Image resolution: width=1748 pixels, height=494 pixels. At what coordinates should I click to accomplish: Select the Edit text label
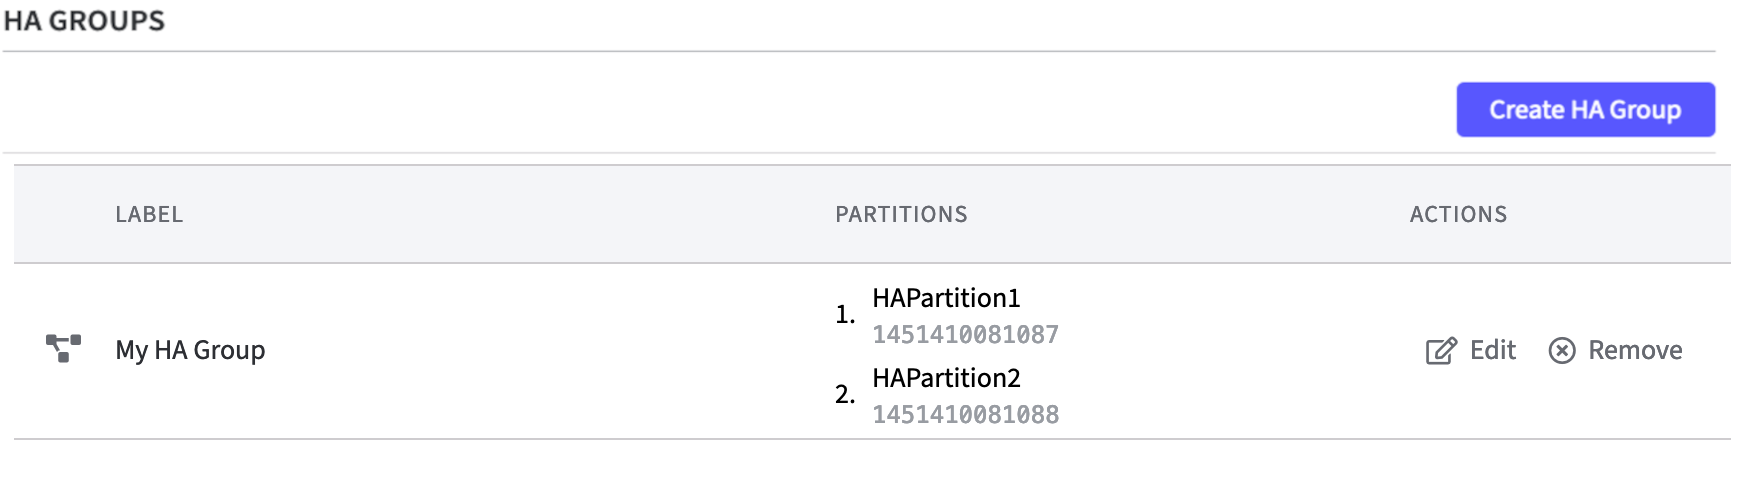click(1492, 350)
